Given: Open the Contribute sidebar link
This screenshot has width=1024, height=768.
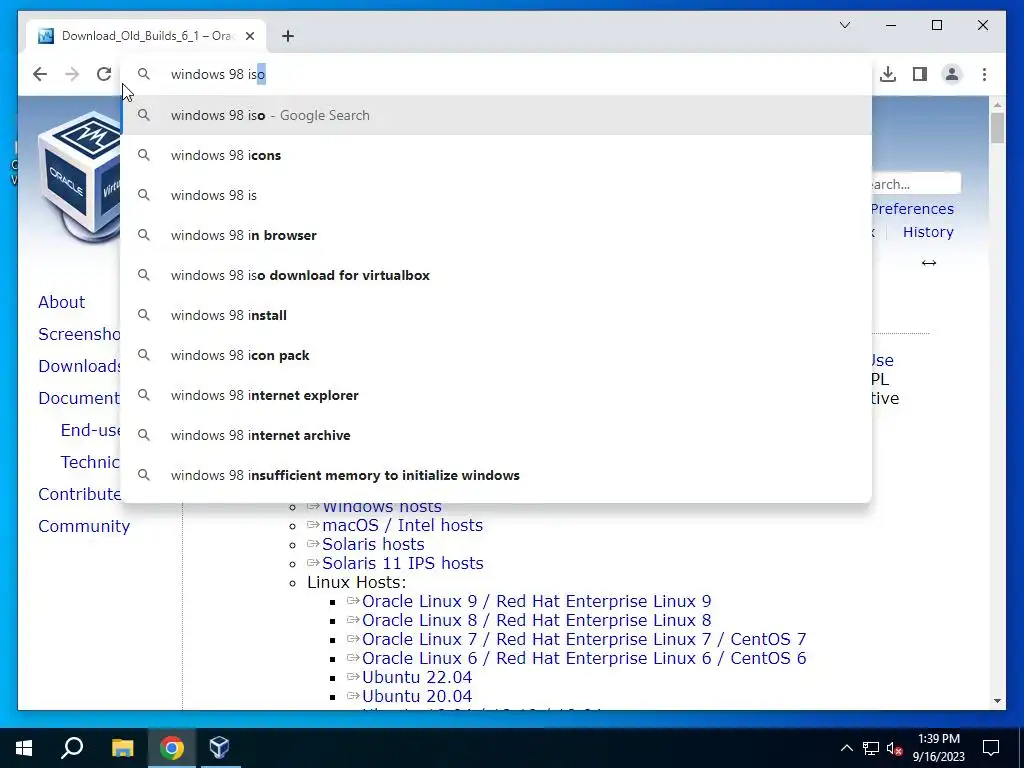Looking at the screenshot, I should (x=80, y=494).
